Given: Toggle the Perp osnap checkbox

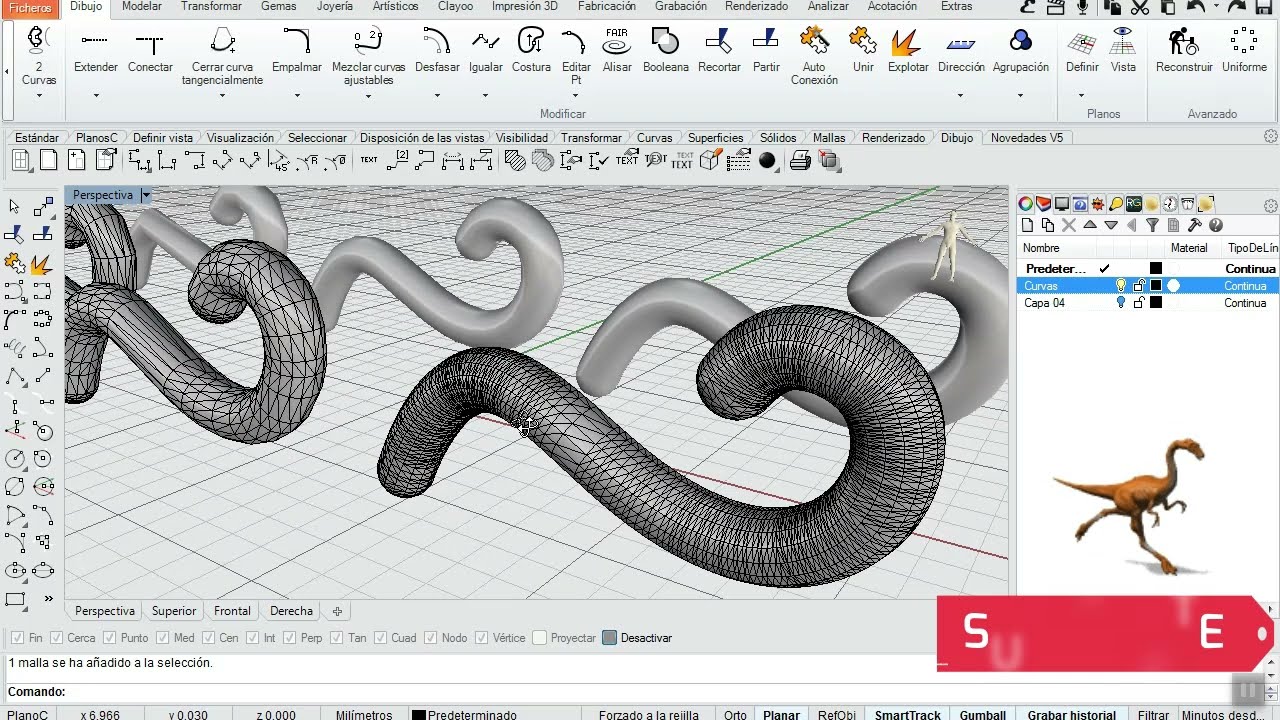Looking at the screenshot, I should click(x=289, y=638).
